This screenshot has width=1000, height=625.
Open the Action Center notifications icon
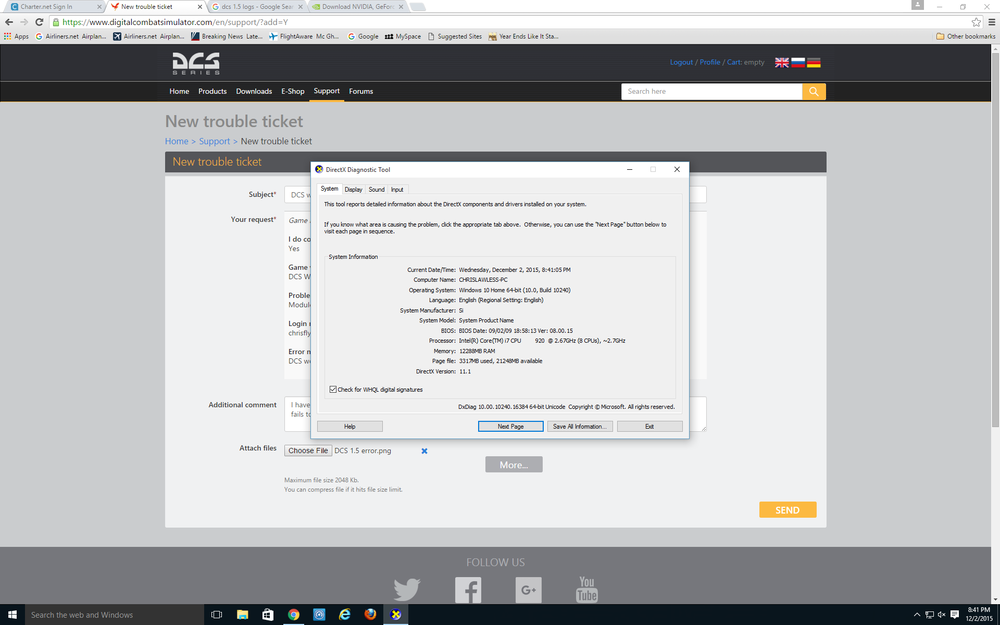point(954,615)
